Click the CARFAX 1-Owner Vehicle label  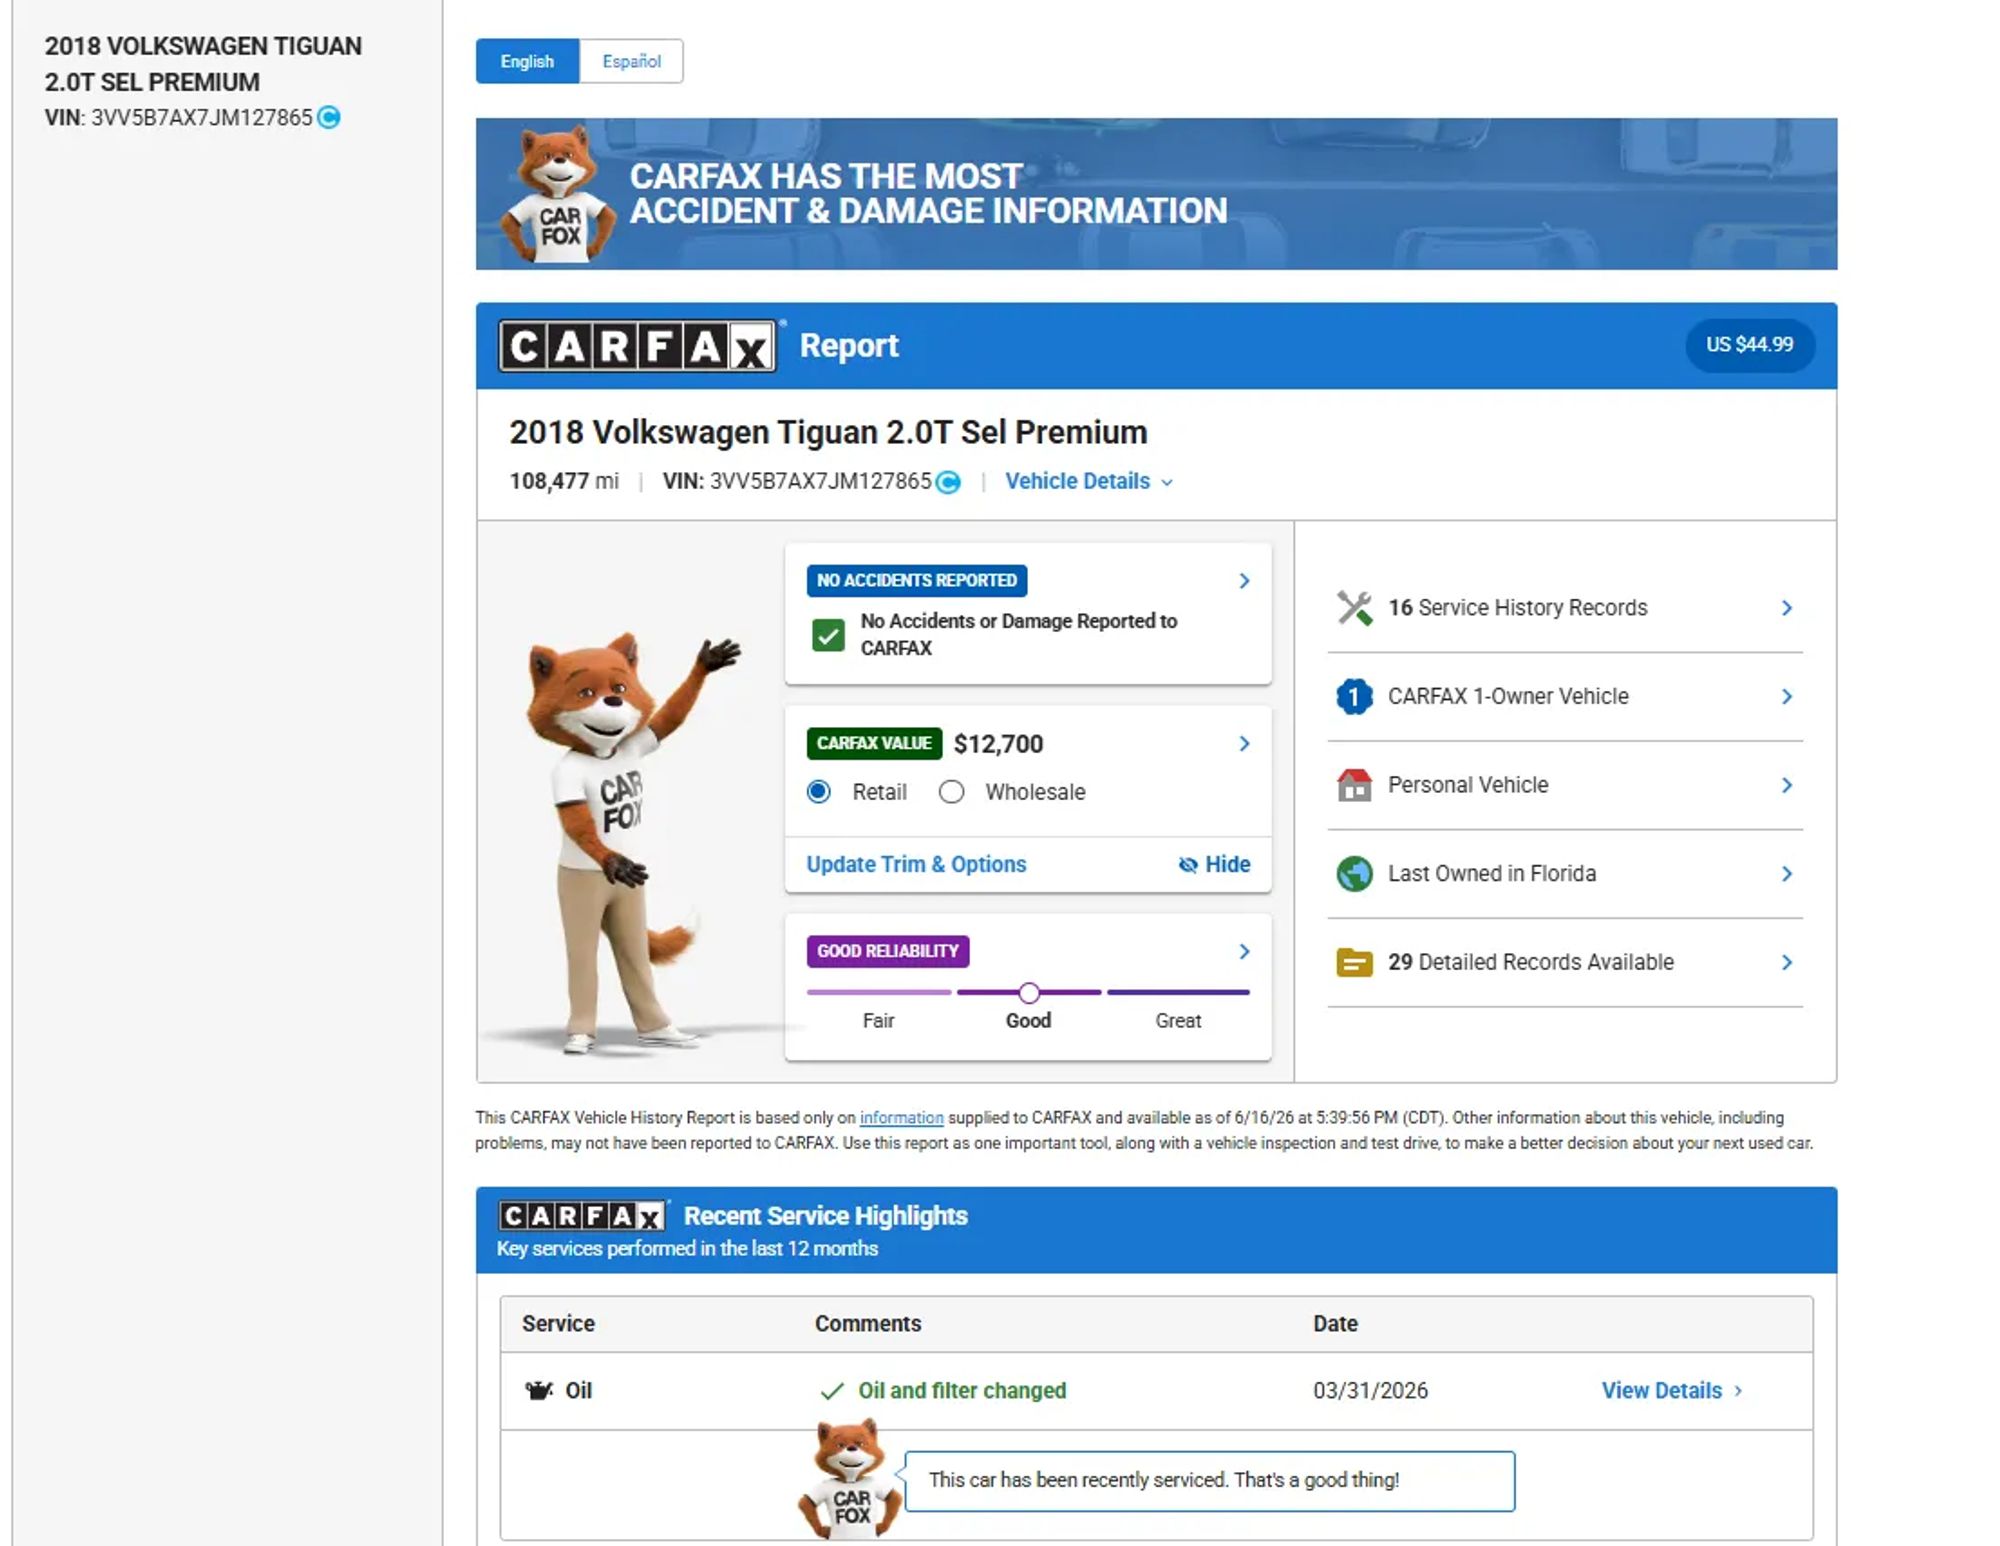tap(1508, 696)
